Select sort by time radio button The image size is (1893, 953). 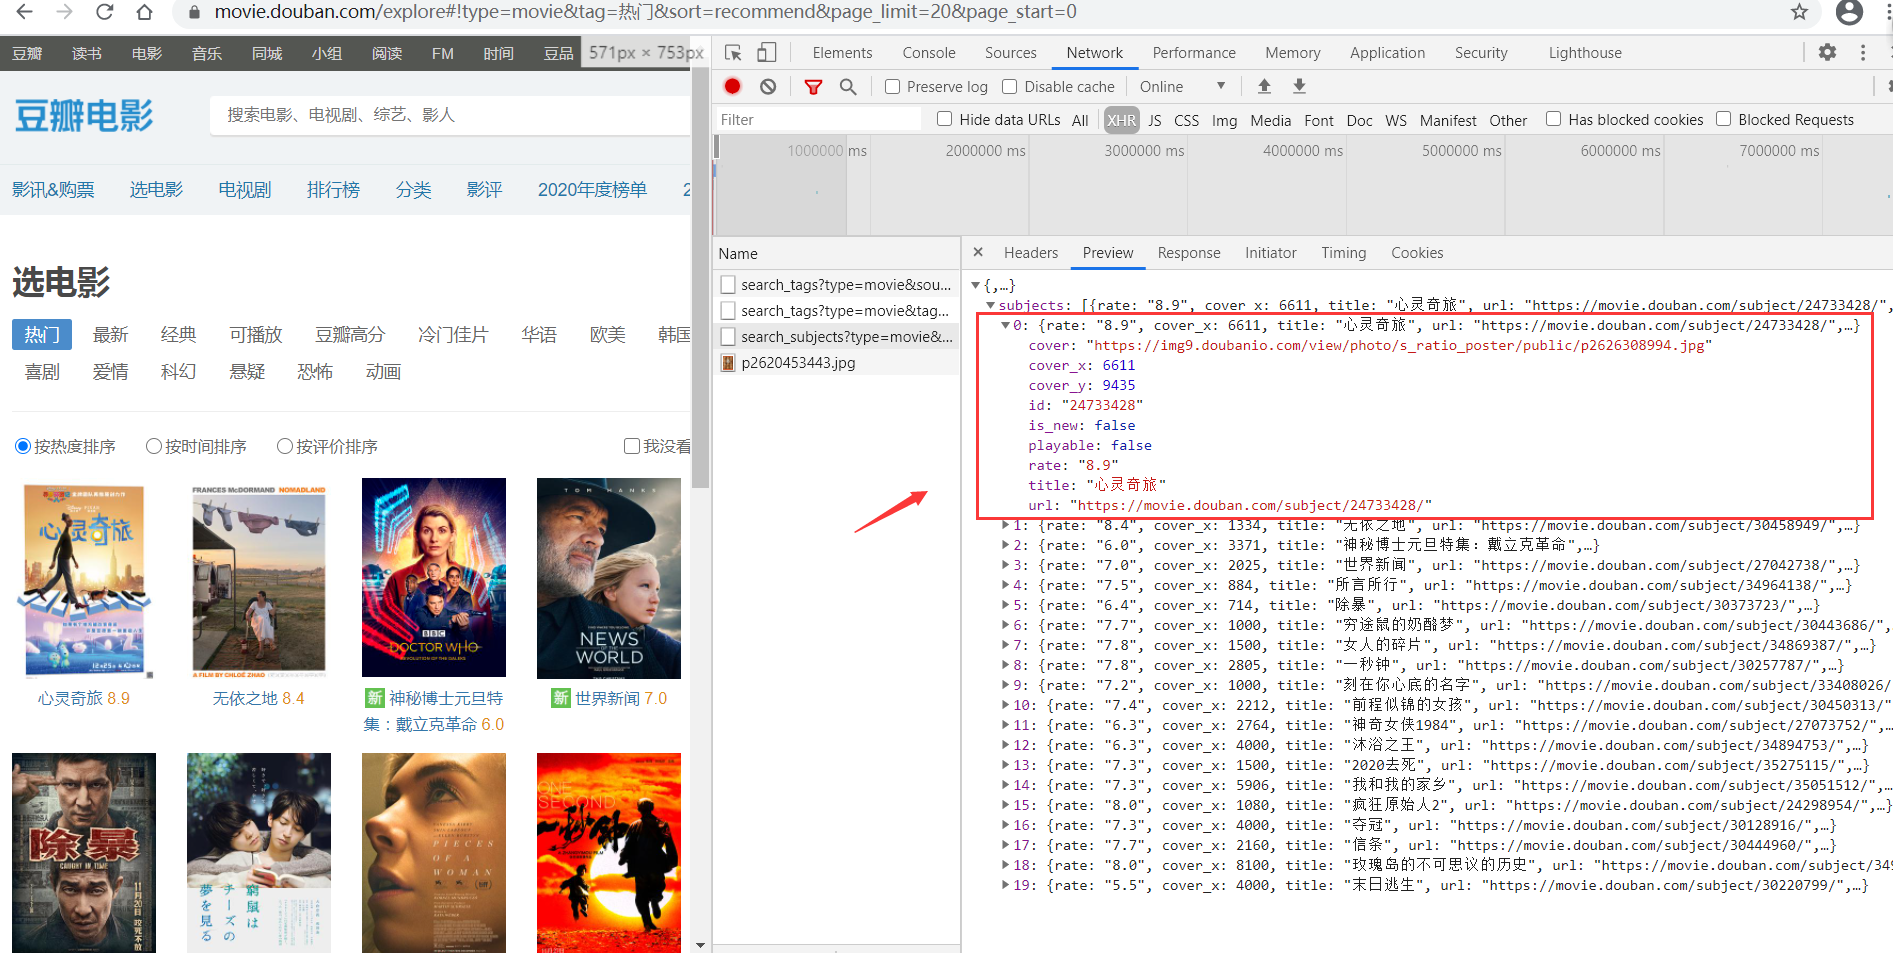point(153,446)
